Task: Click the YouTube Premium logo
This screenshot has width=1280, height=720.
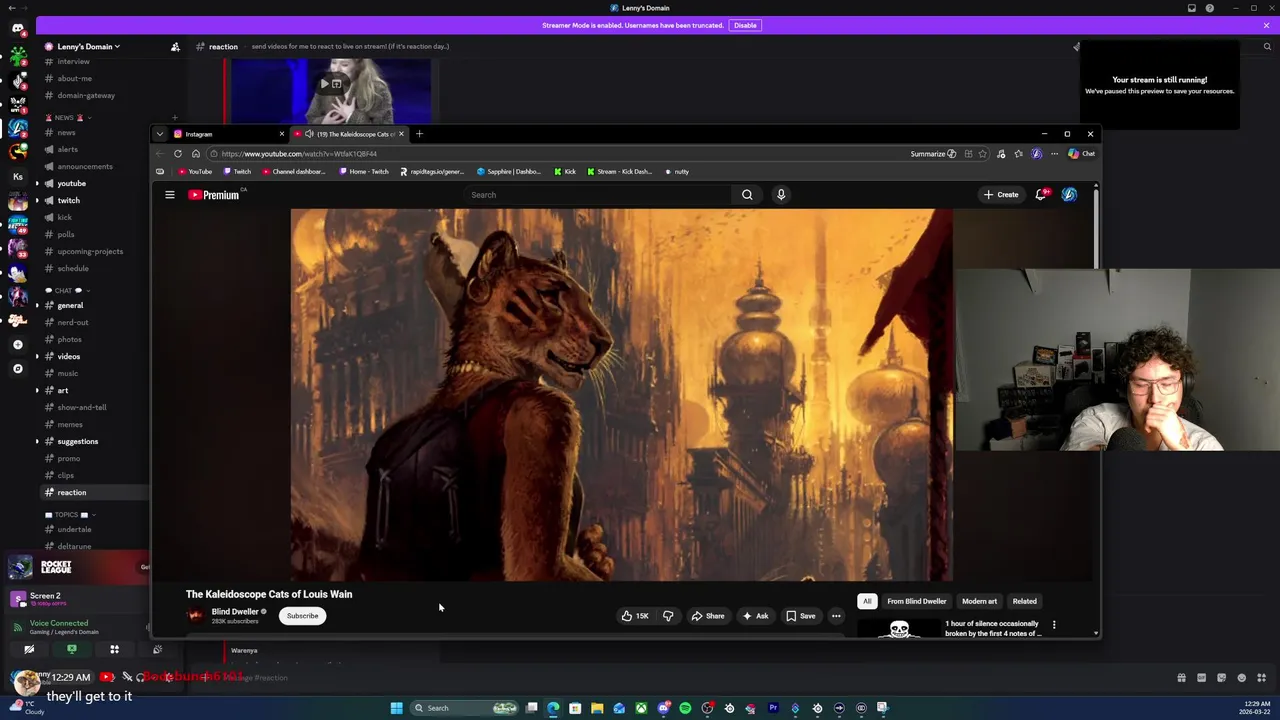Action: pyautogui.click(x=214, y=195)
